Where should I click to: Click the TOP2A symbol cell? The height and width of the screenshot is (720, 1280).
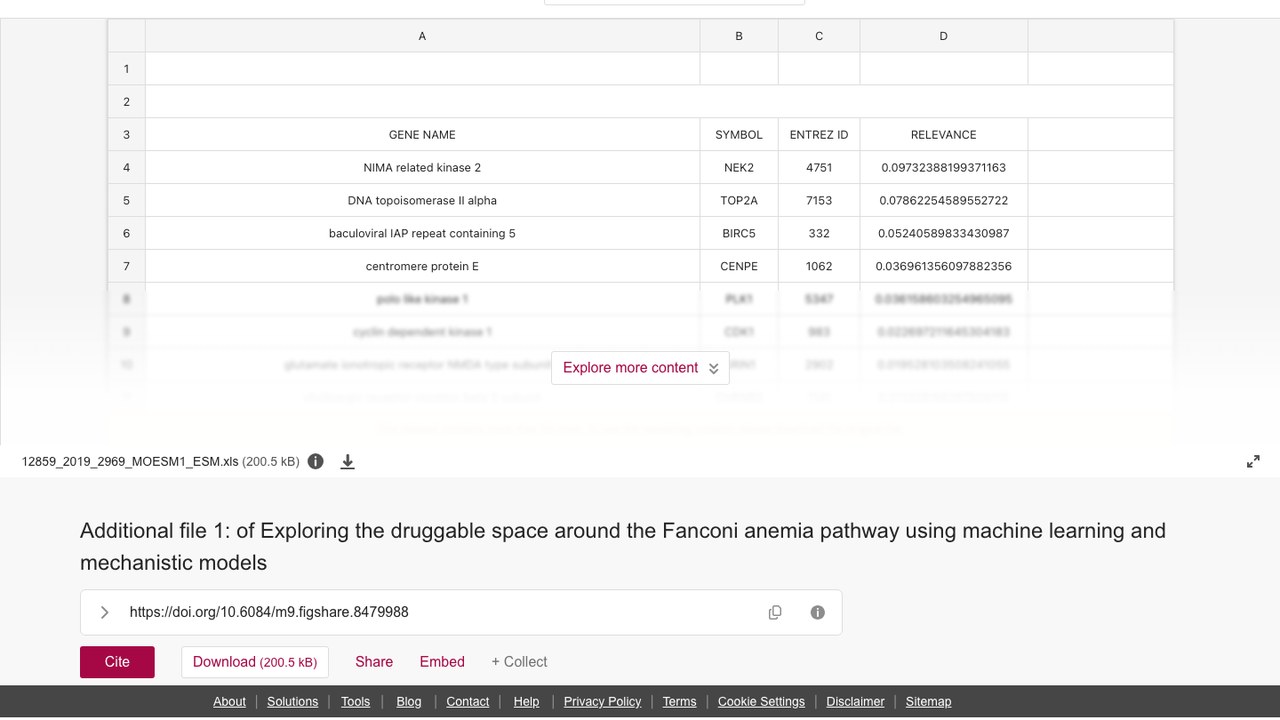click(x=739, y=201)
